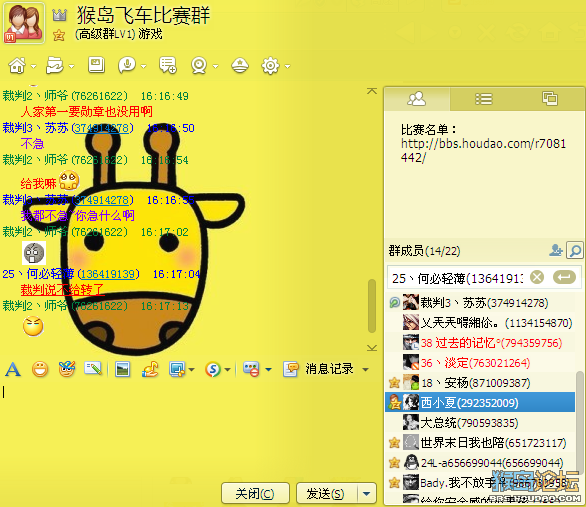Open group settings gear icon
This screenshot has height=507, width=586.
tap(270, 66)
